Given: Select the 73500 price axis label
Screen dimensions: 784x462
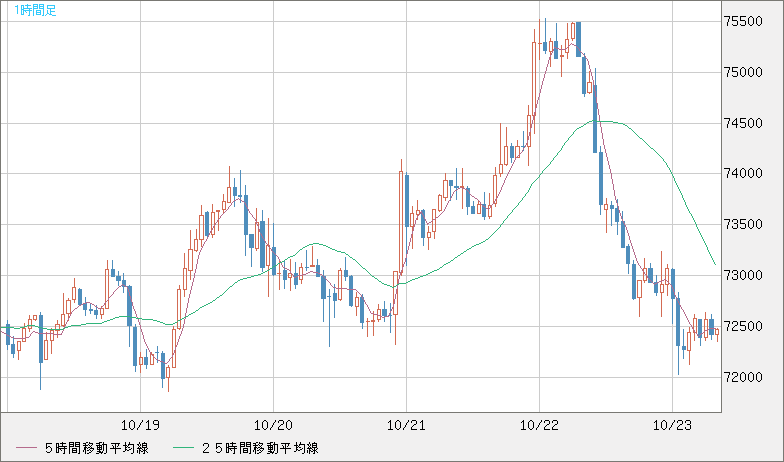Looking at the screenshot, I should tap(744, 224).
